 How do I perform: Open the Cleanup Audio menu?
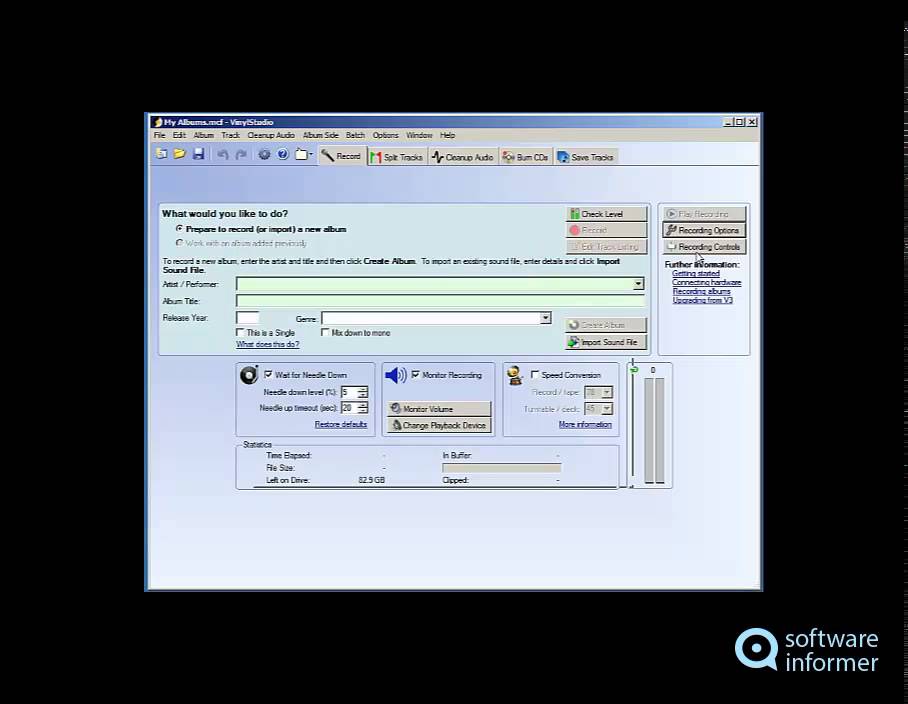click(x=271, y=135)
